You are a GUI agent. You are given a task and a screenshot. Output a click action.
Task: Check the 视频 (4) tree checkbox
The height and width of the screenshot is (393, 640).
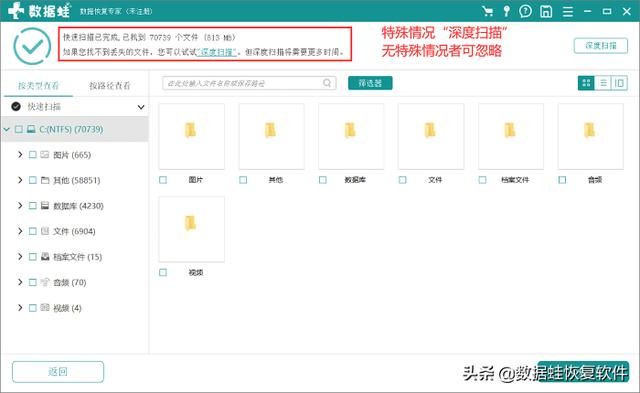(33, 308)
